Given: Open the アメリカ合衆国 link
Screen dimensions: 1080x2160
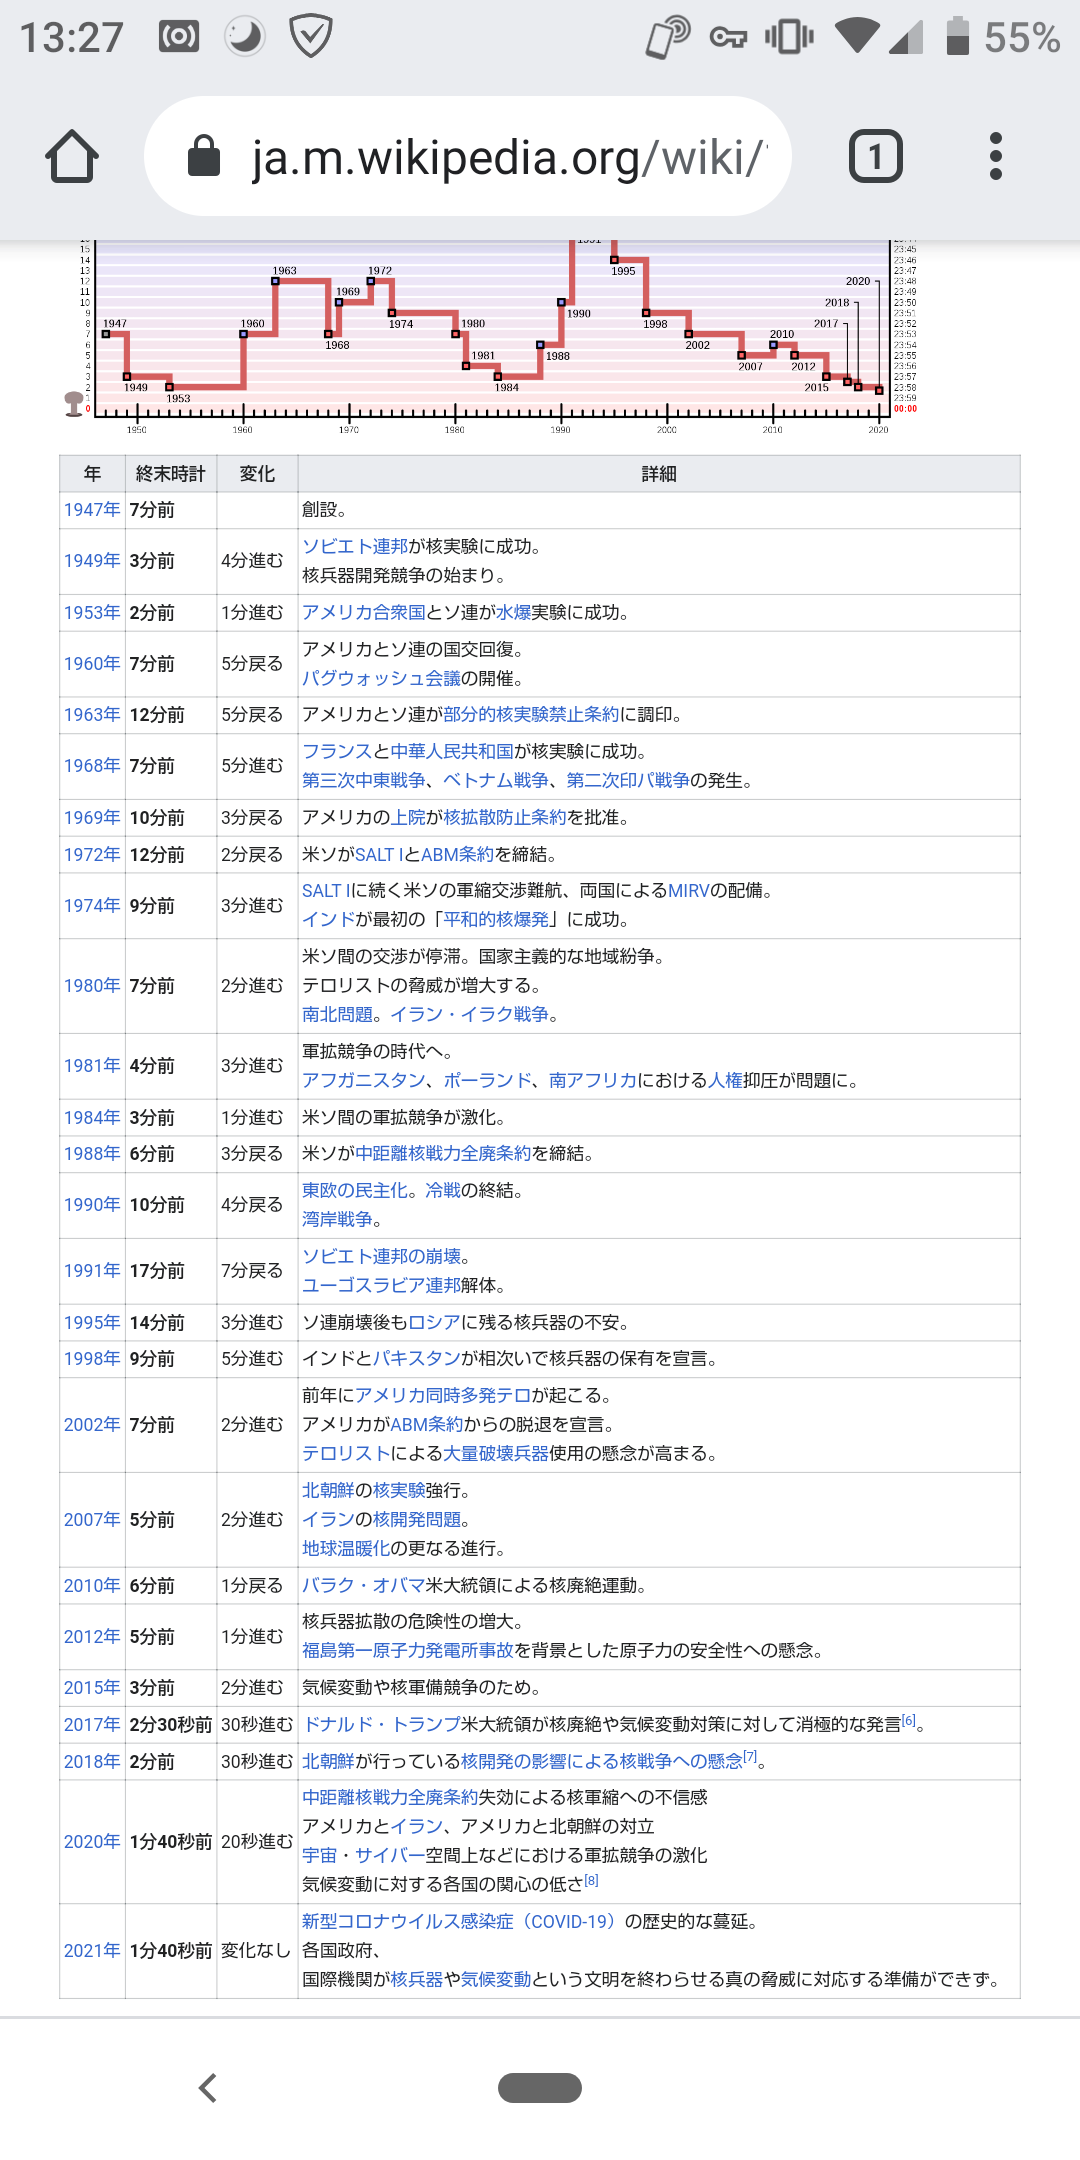Looking at the screenshot, I should tap(364, 612).
